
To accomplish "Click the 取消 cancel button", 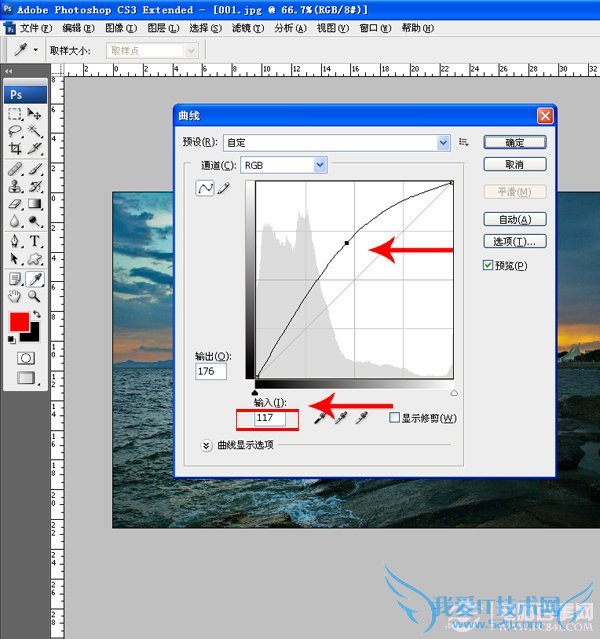I will pos(515,164).
